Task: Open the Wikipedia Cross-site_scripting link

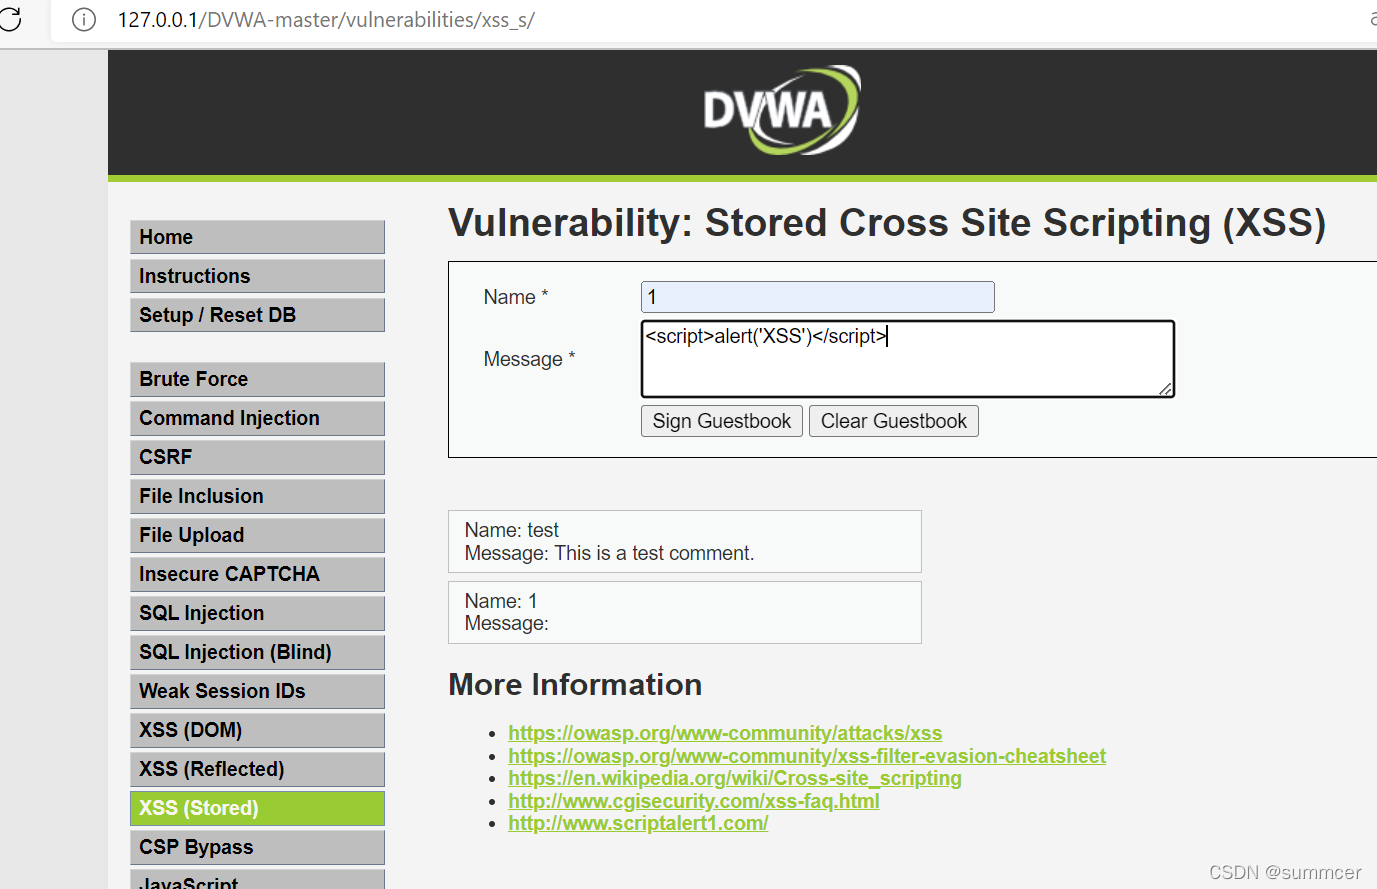Action: coord(735,778)
